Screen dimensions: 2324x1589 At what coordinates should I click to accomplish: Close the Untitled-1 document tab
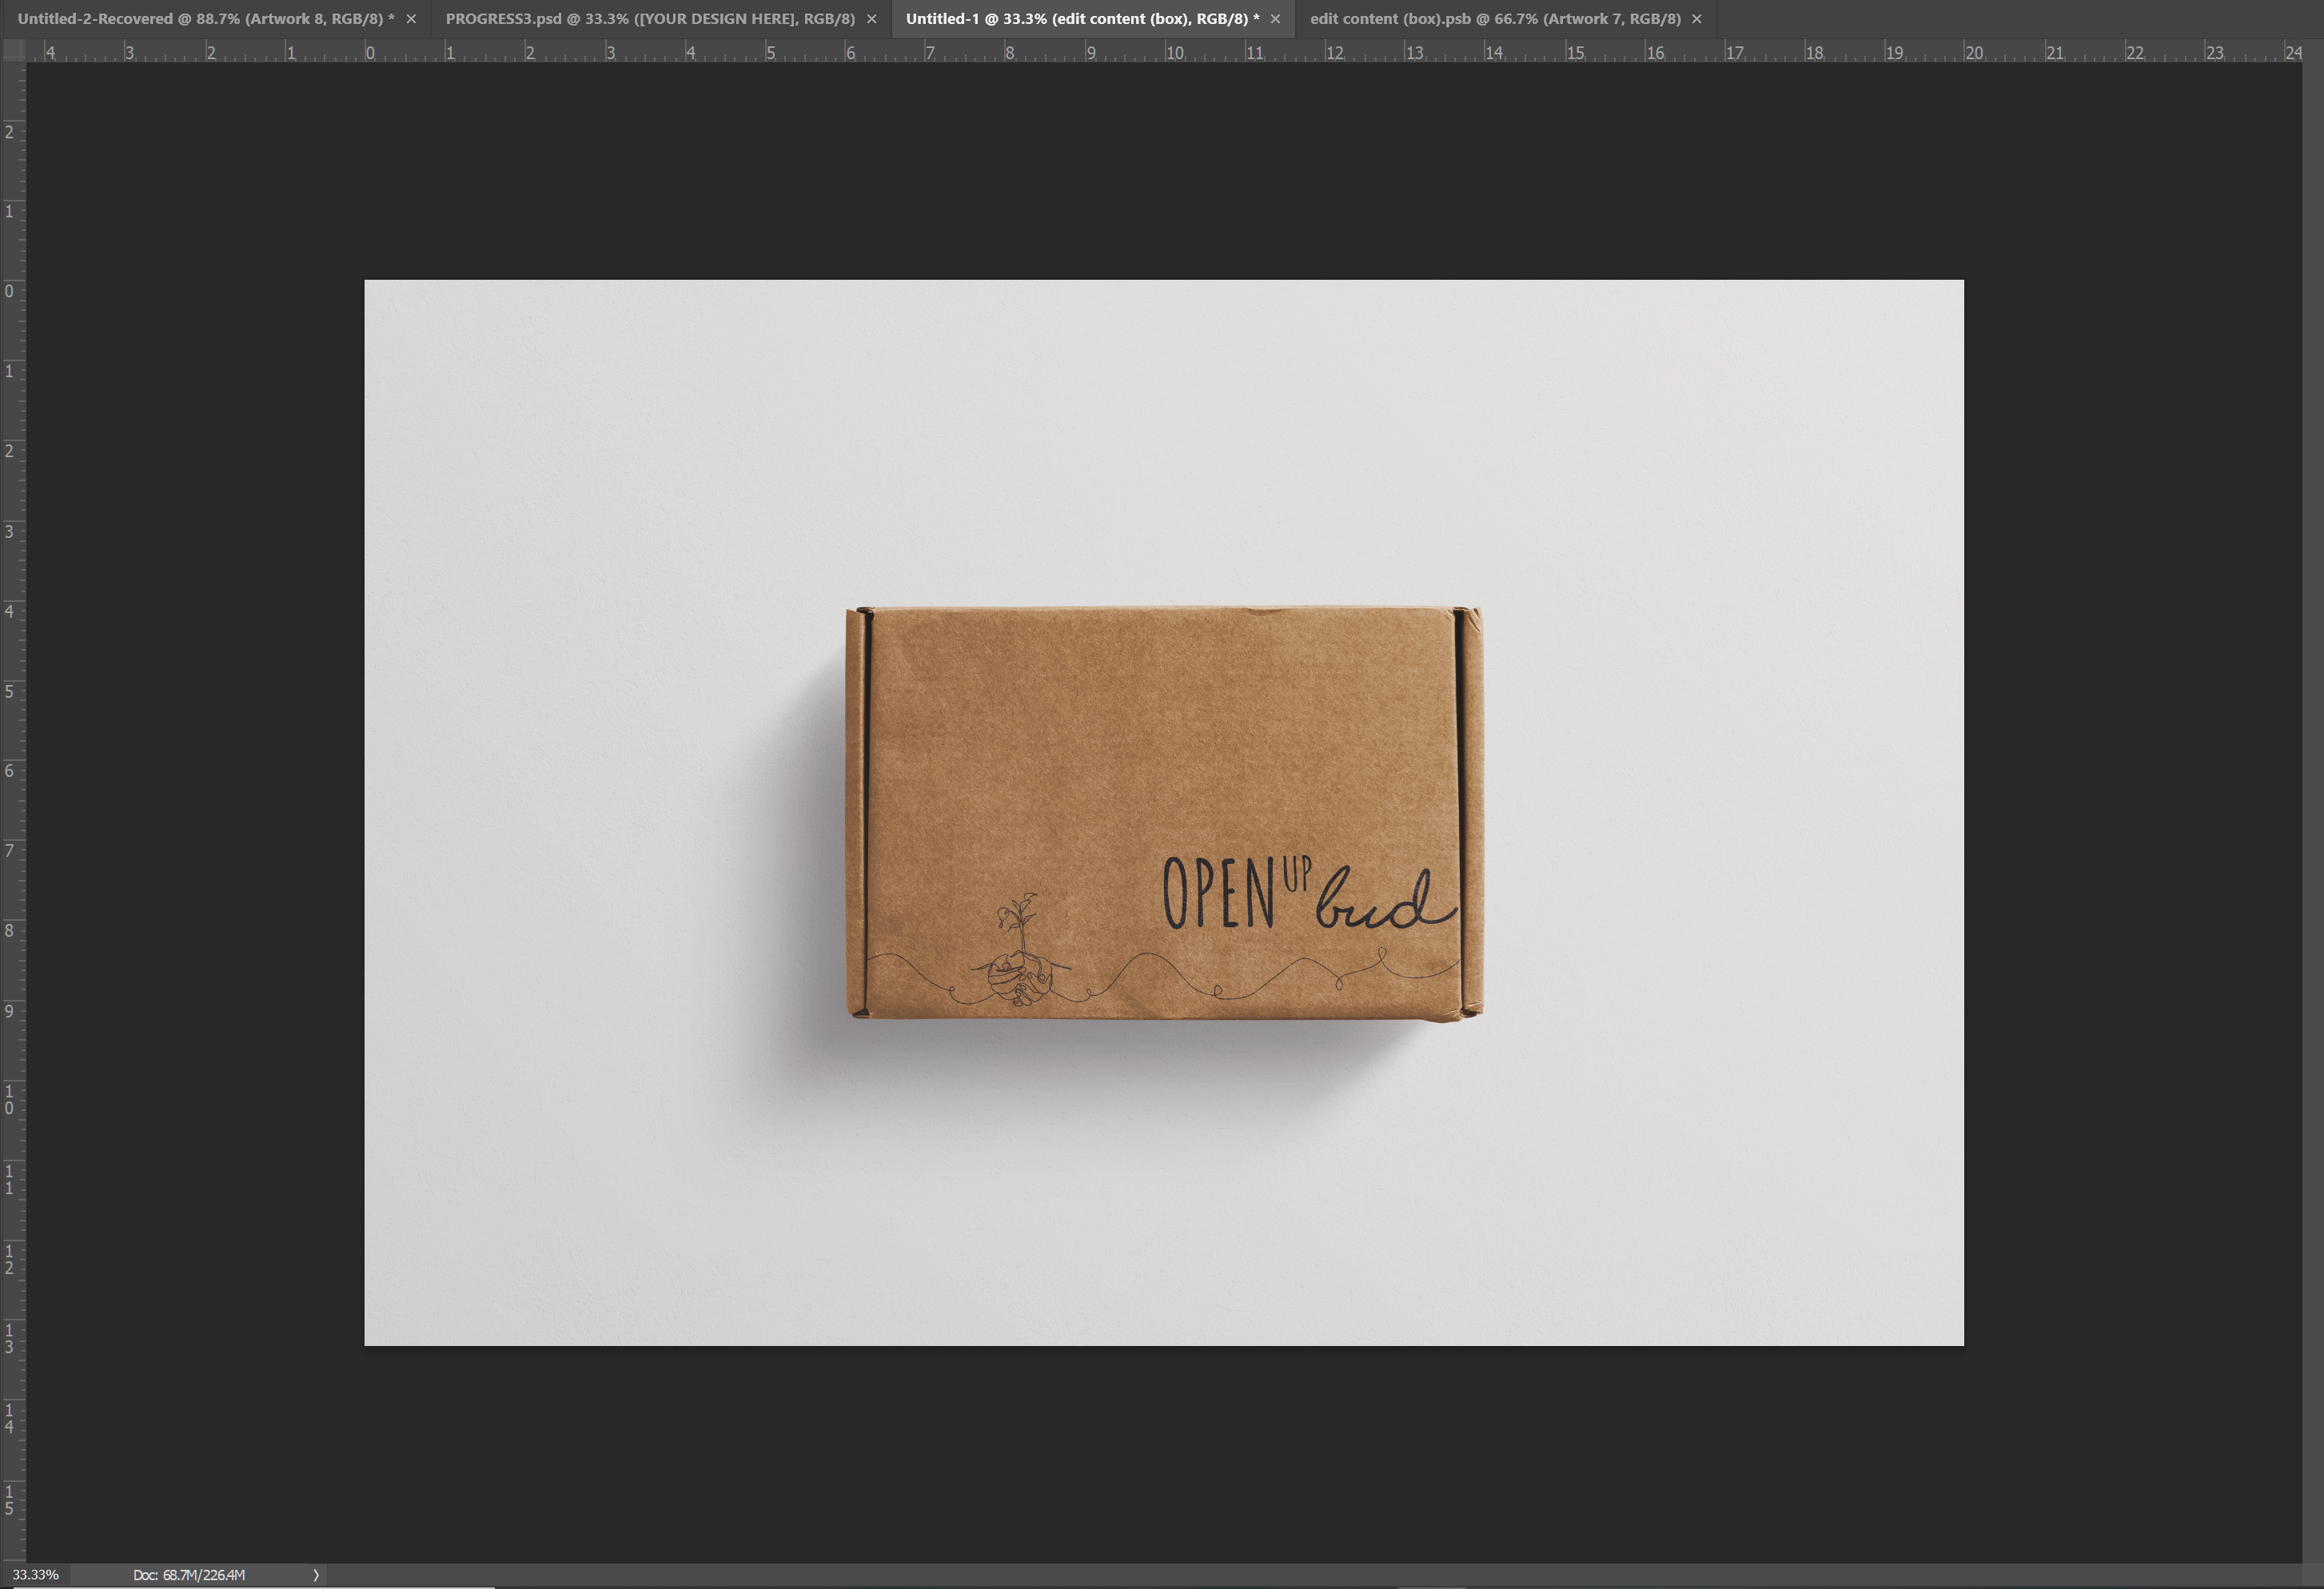click(x=1275, y=19)
